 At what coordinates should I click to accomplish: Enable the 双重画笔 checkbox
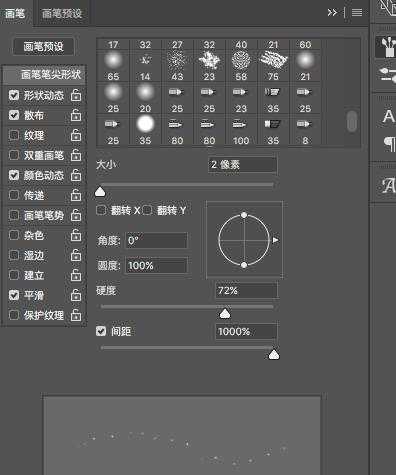point(14,155)
